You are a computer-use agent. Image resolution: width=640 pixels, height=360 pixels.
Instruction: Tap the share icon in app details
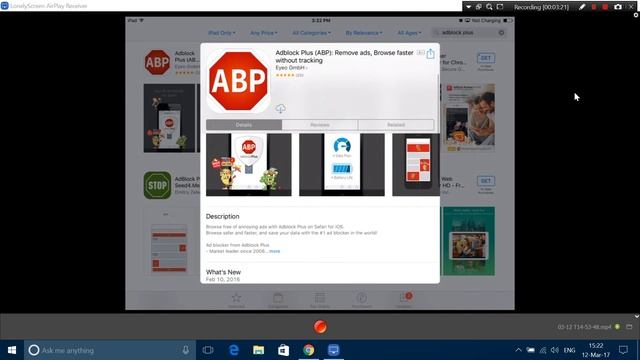(x=431, y=54)
